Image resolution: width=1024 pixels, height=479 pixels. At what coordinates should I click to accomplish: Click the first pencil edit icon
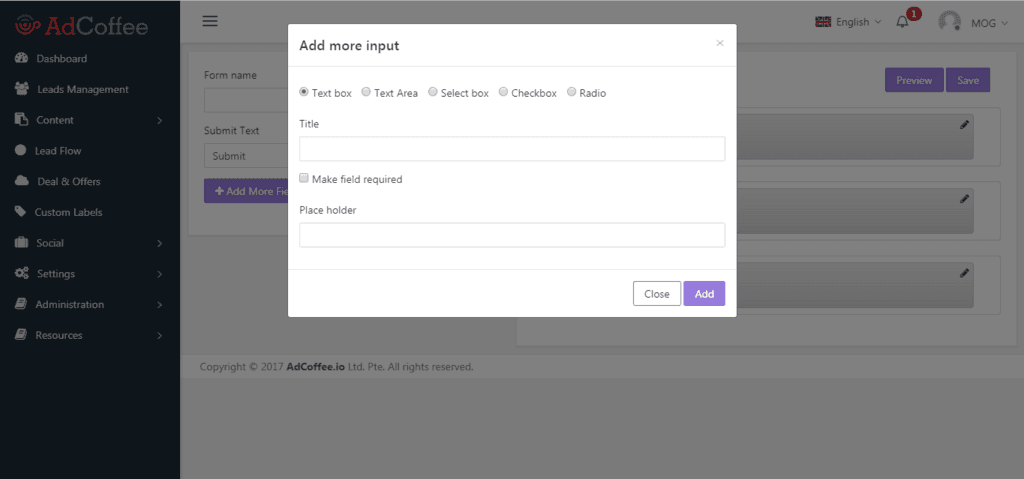tap(965, 124)
